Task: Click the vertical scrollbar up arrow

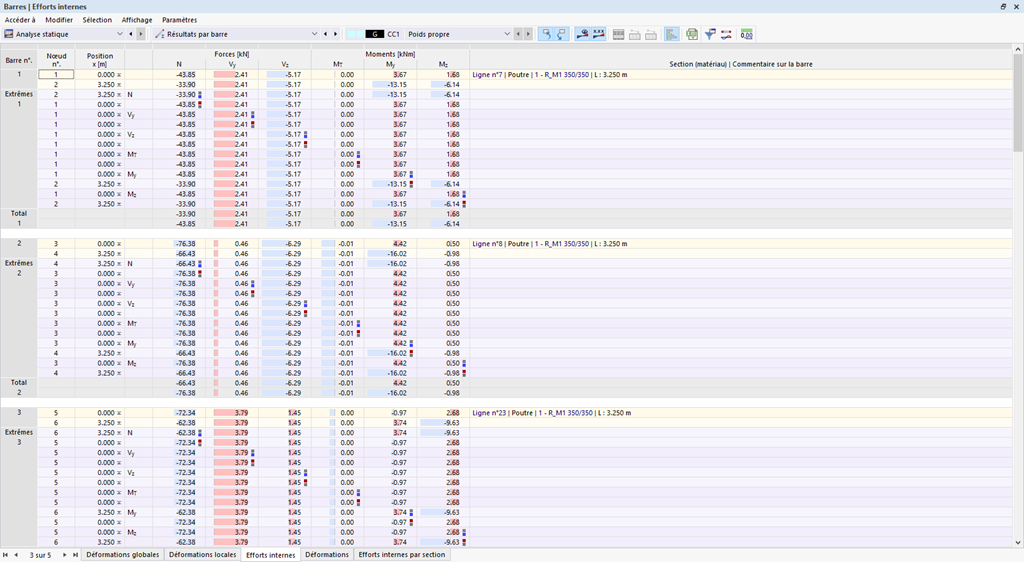Action: click(x=1018, y=49)
